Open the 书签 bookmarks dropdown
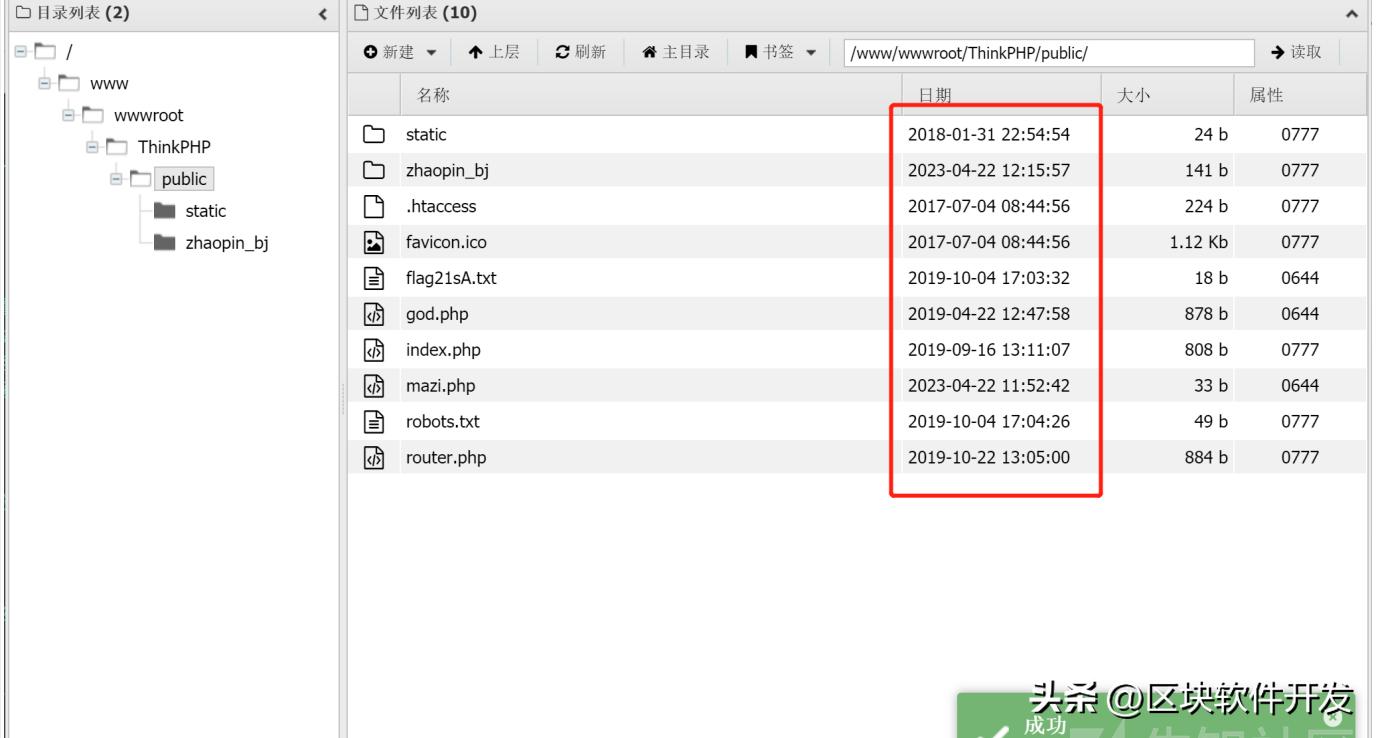 click(780, 52)
